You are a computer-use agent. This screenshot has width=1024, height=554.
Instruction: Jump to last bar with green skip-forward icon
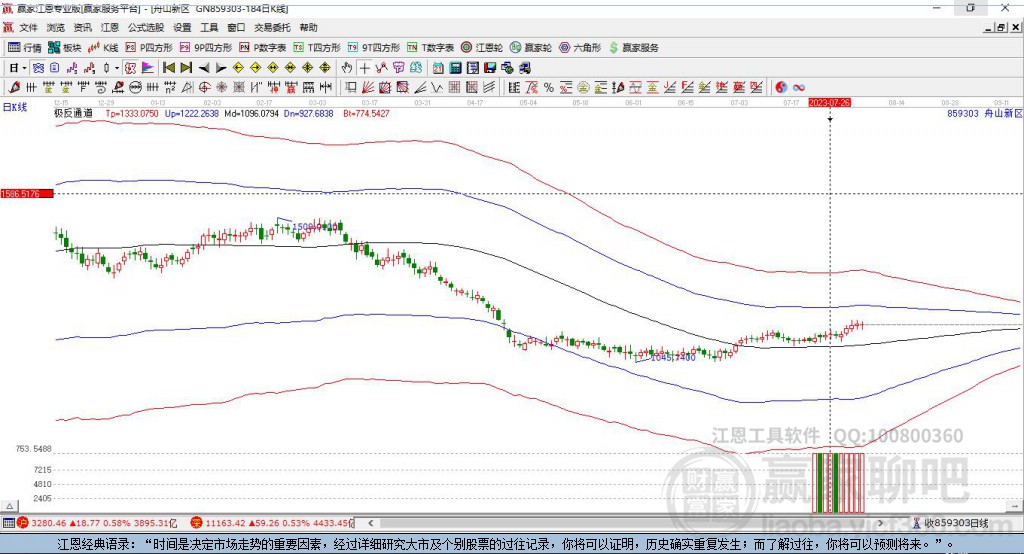coord(186,68)
